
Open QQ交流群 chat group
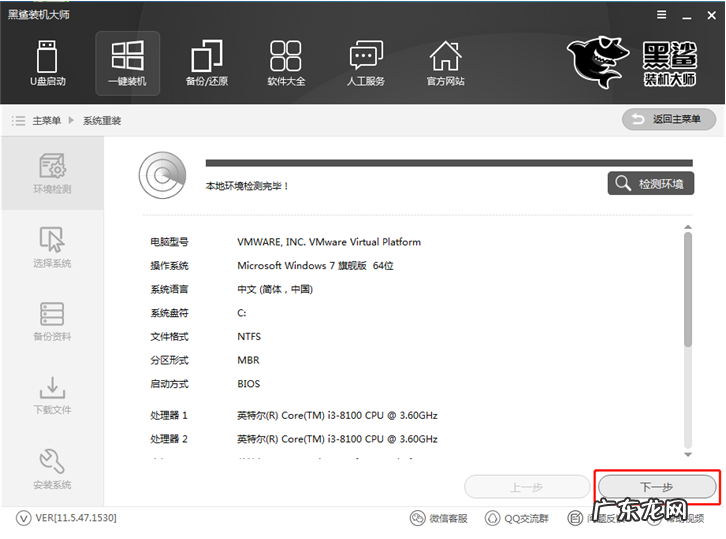(517, 518)
